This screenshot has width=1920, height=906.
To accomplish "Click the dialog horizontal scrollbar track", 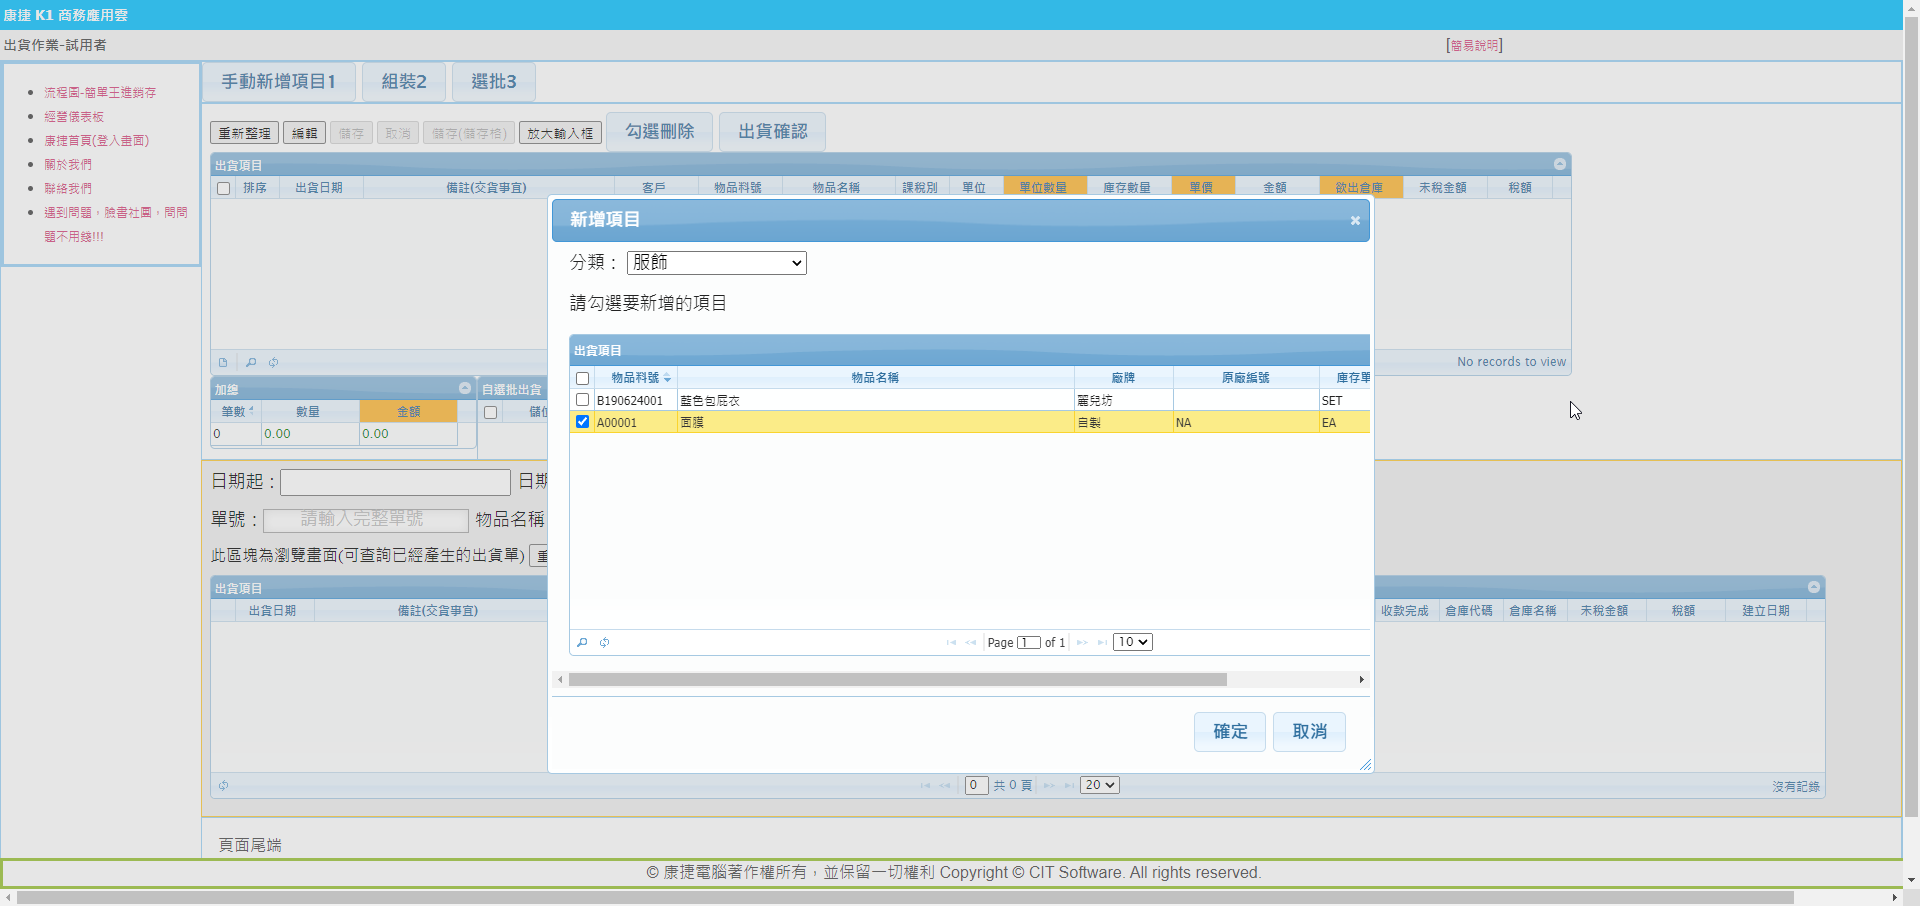I will tap(1290, 680).
